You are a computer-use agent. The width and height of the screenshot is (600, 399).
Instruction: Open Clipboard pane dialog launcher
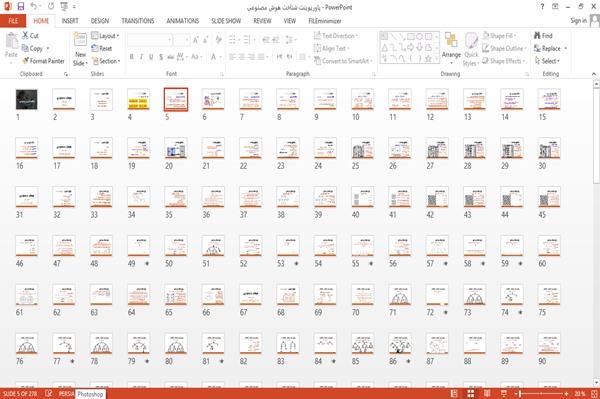(x=66, y=74)
